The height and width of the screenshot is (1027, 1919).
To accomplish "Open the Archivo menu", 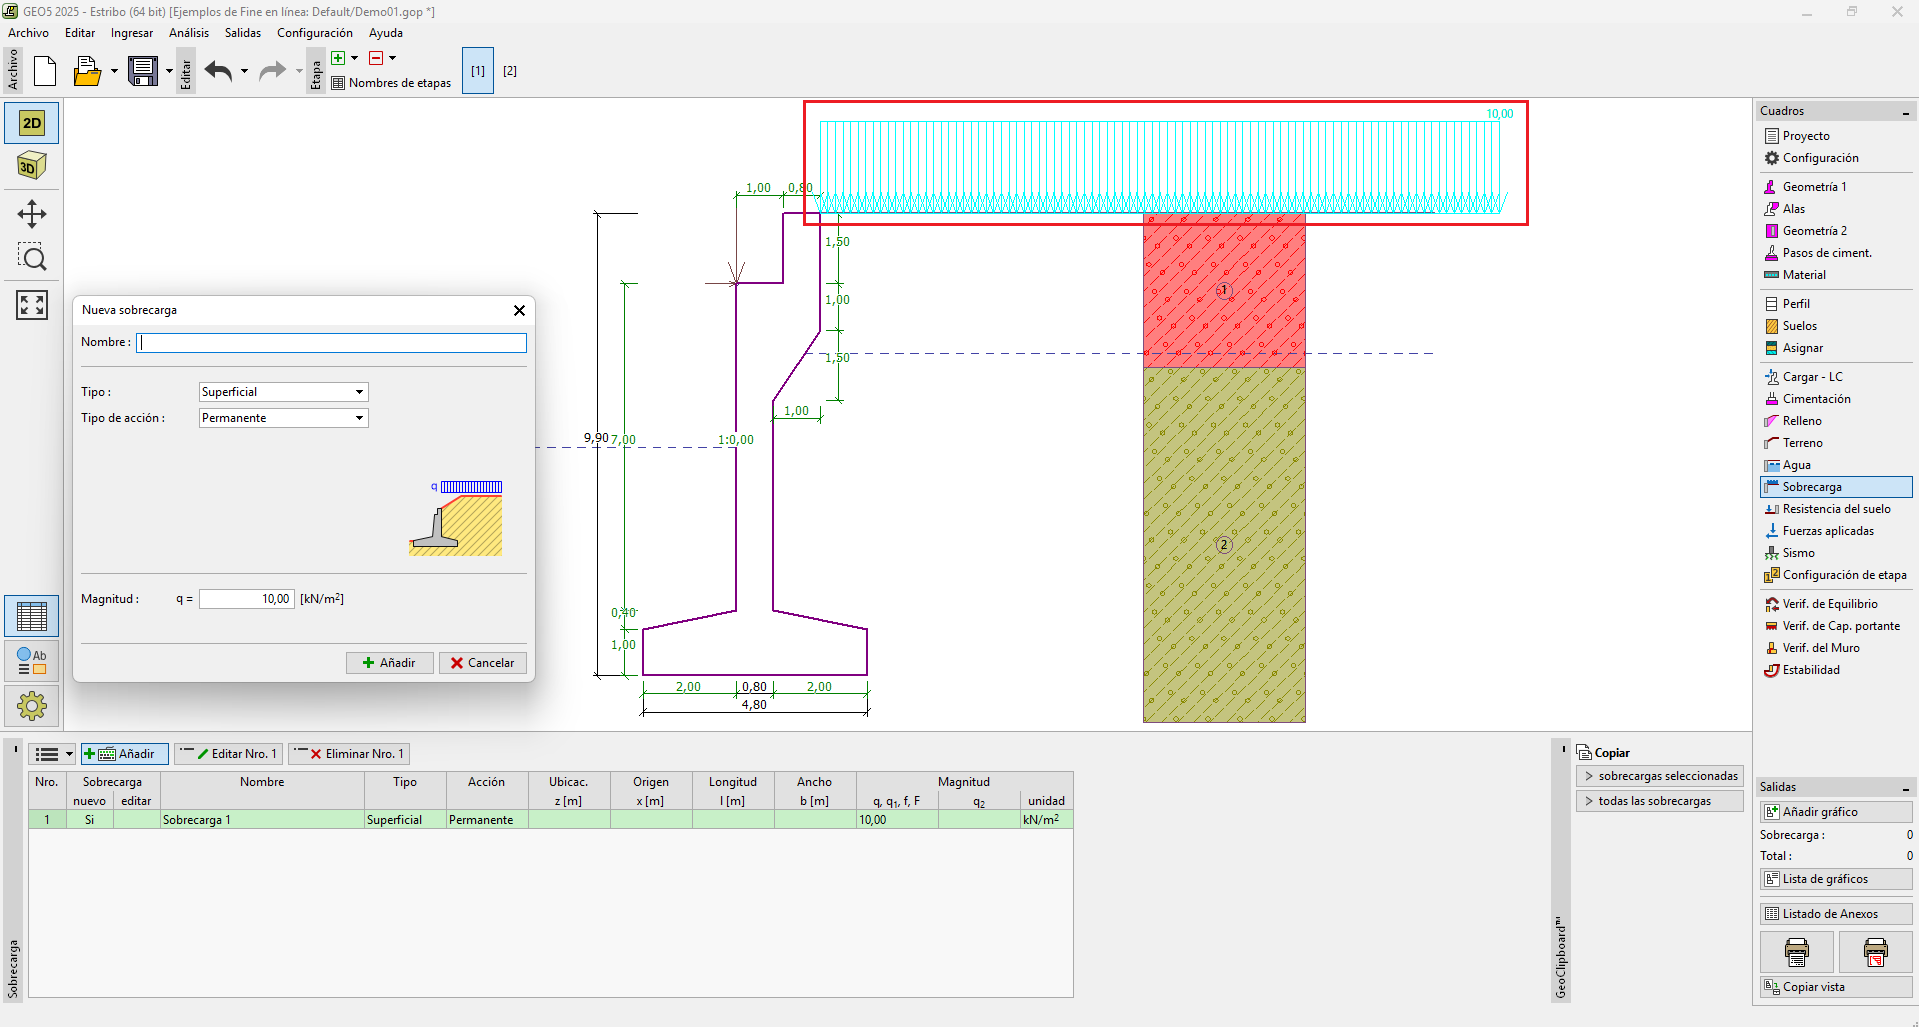I will [28, 33].
